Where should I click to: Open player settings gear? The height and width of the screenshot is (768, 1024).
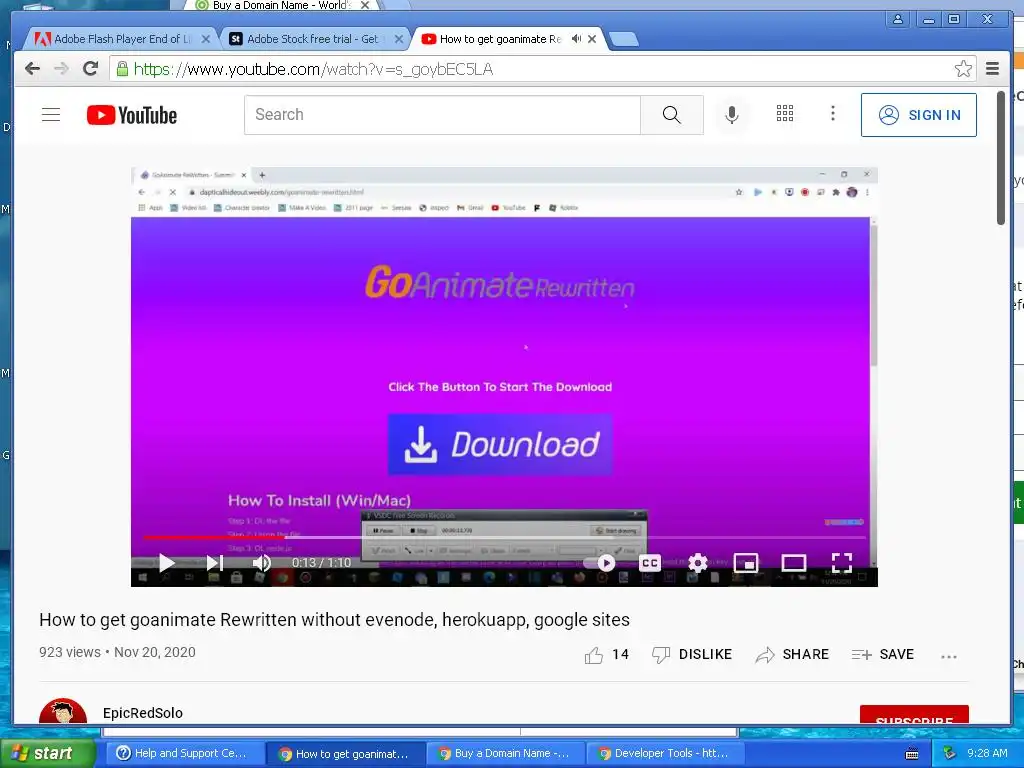pyautogui.click(x=697, y=562)
